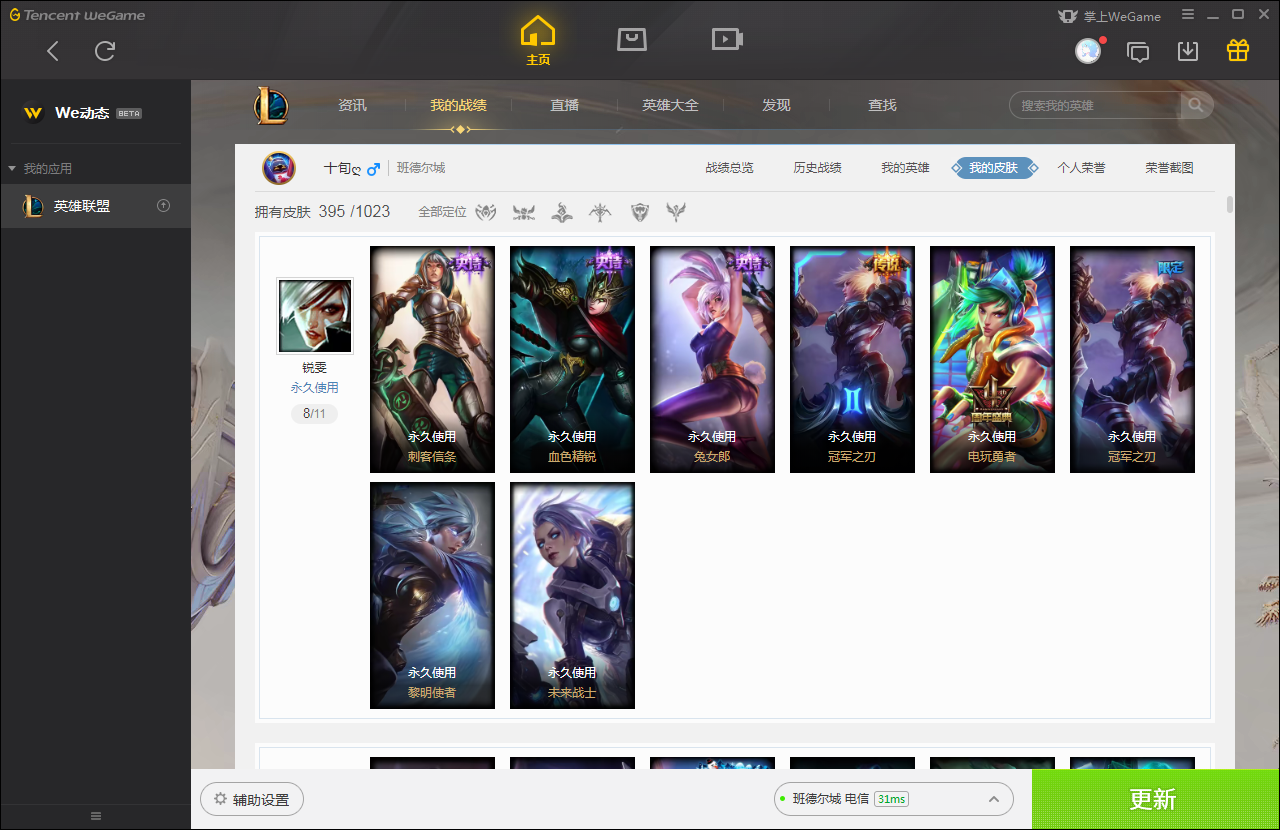Screen dimensions: 1280x830
Task: Refresh the page with the reload icon
Action: 105,51
